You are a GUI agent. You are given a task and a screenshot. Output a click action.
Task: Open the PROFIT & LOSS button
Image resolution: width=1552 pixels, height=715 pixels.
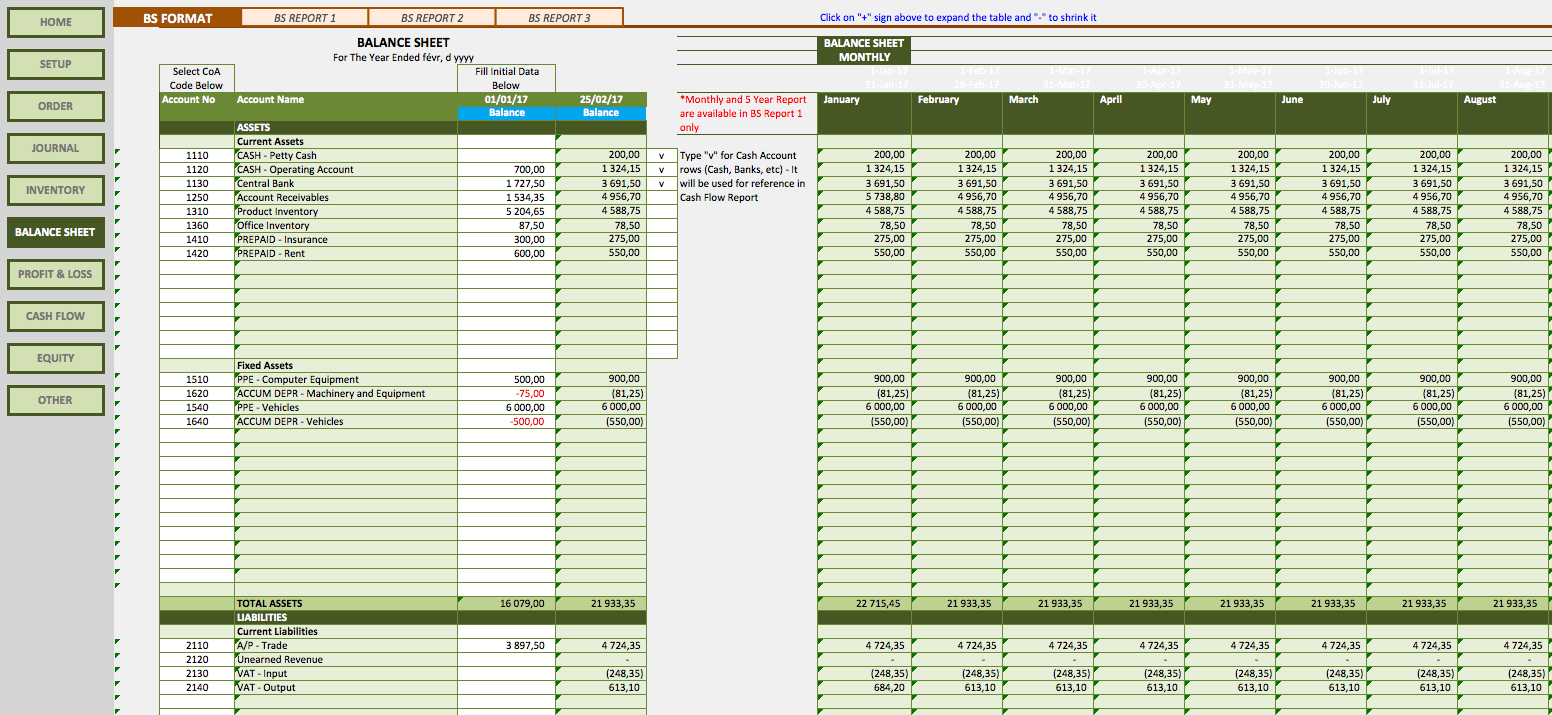pos(56,274)
